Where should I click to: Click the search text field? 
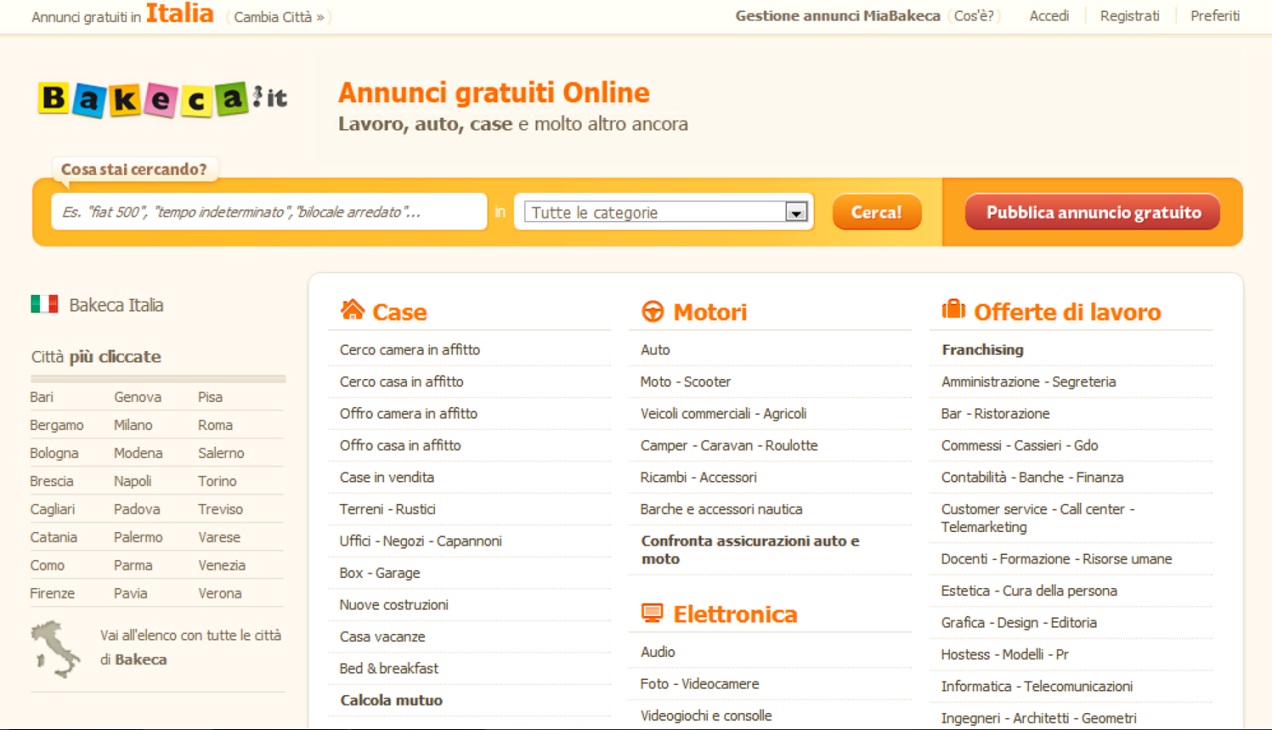[x=269, y=212]
